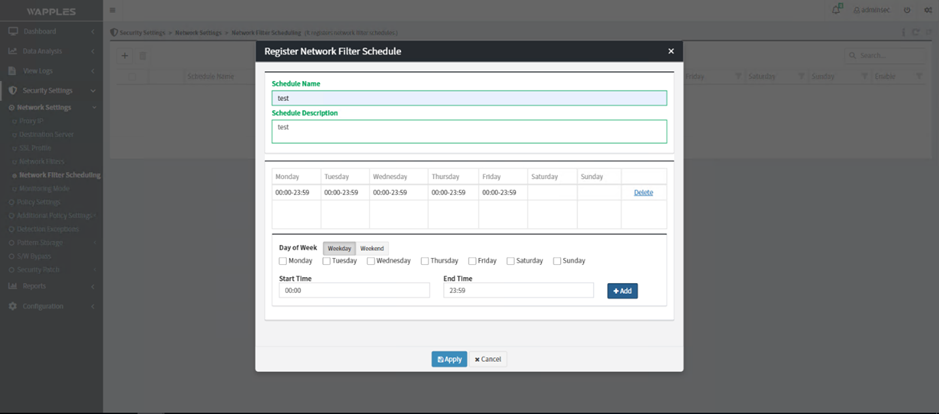Select the Weekend day group toggle
Screen dimensions: 939x414
click(x=372, y=248)
